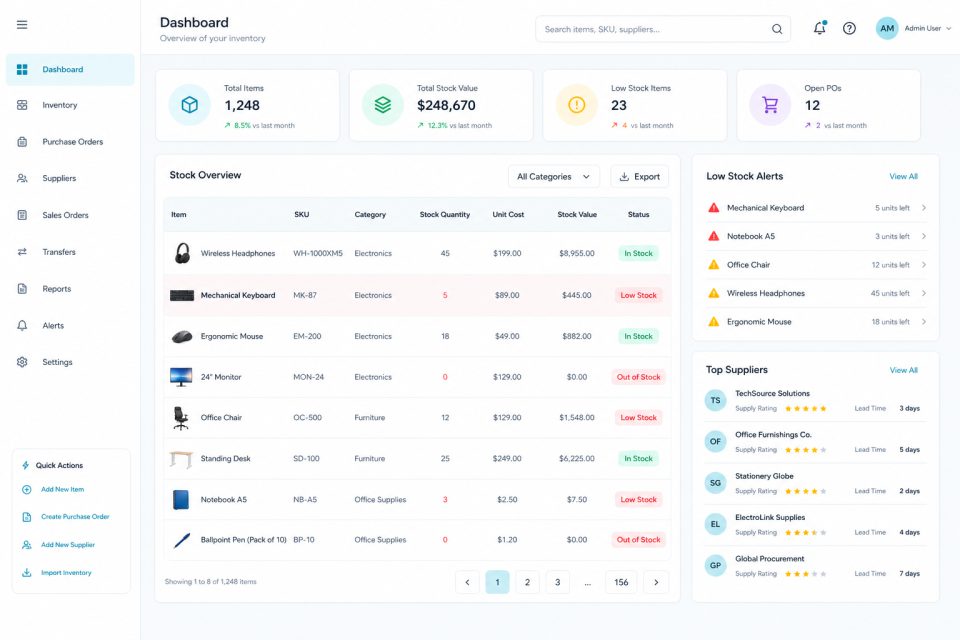Open the Settings sidebar item
The width and height of the screenshot is (960, 640).
[70, 362]
